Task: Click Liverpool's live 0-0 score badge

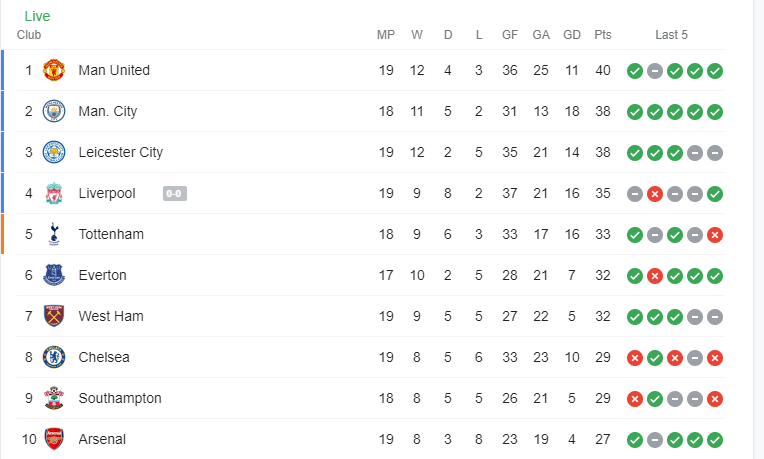Action: point(174,193)
